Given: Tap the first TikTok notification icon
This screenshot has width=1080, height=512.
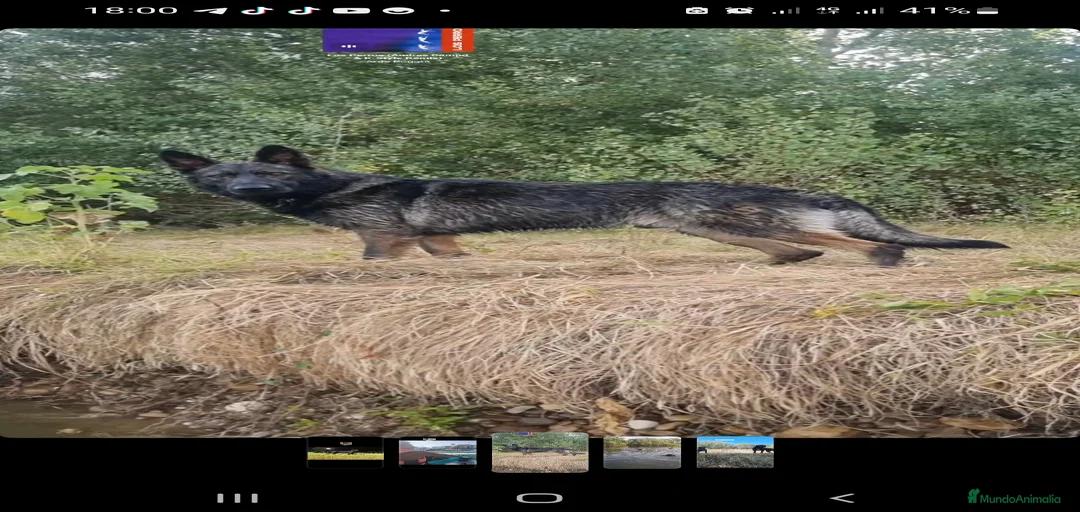Looking at the screenshot, I should click(258, 10).
